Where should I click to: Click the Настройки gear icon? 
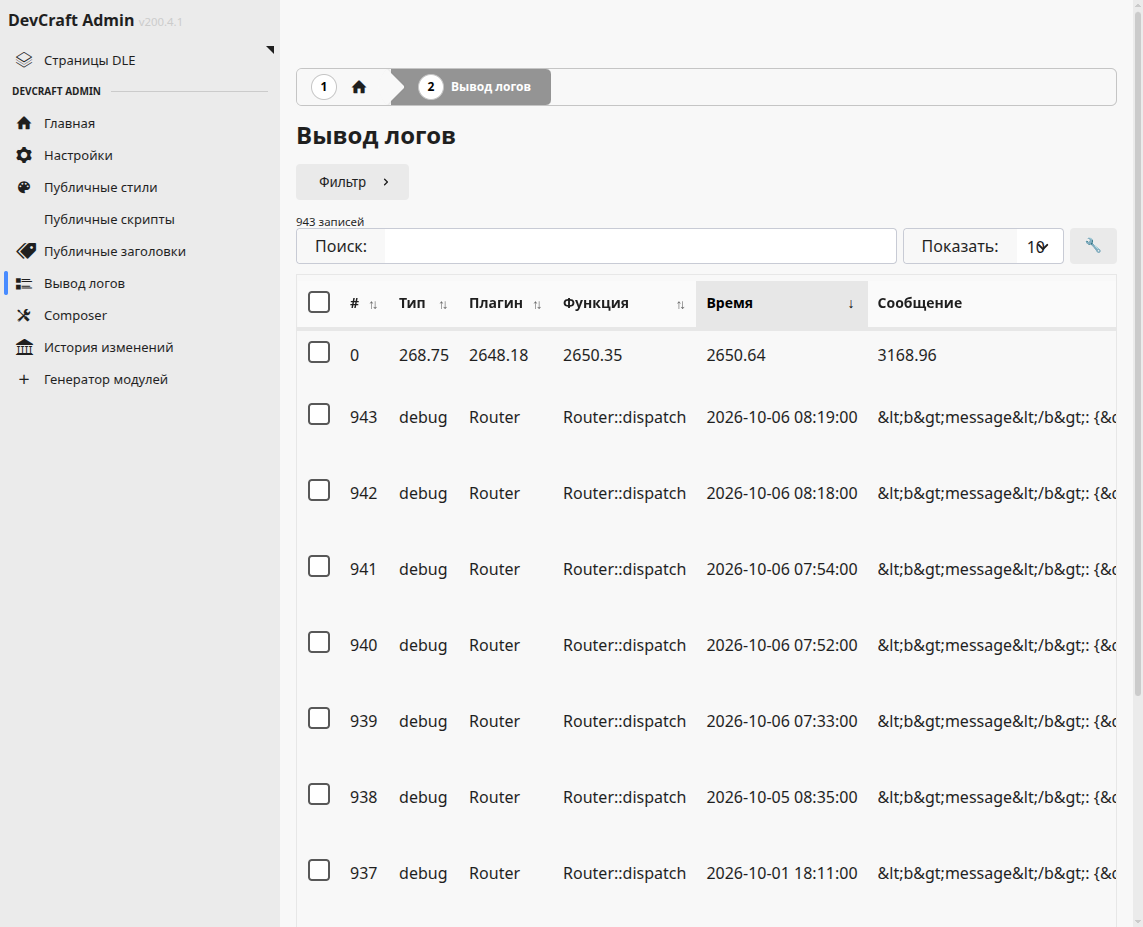coord(24,155)
